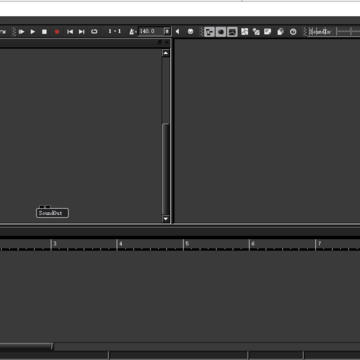Screen dimensions: 360x360
Task: Adjust the SoundIn level slider
Action: click(x=320, y=32)
